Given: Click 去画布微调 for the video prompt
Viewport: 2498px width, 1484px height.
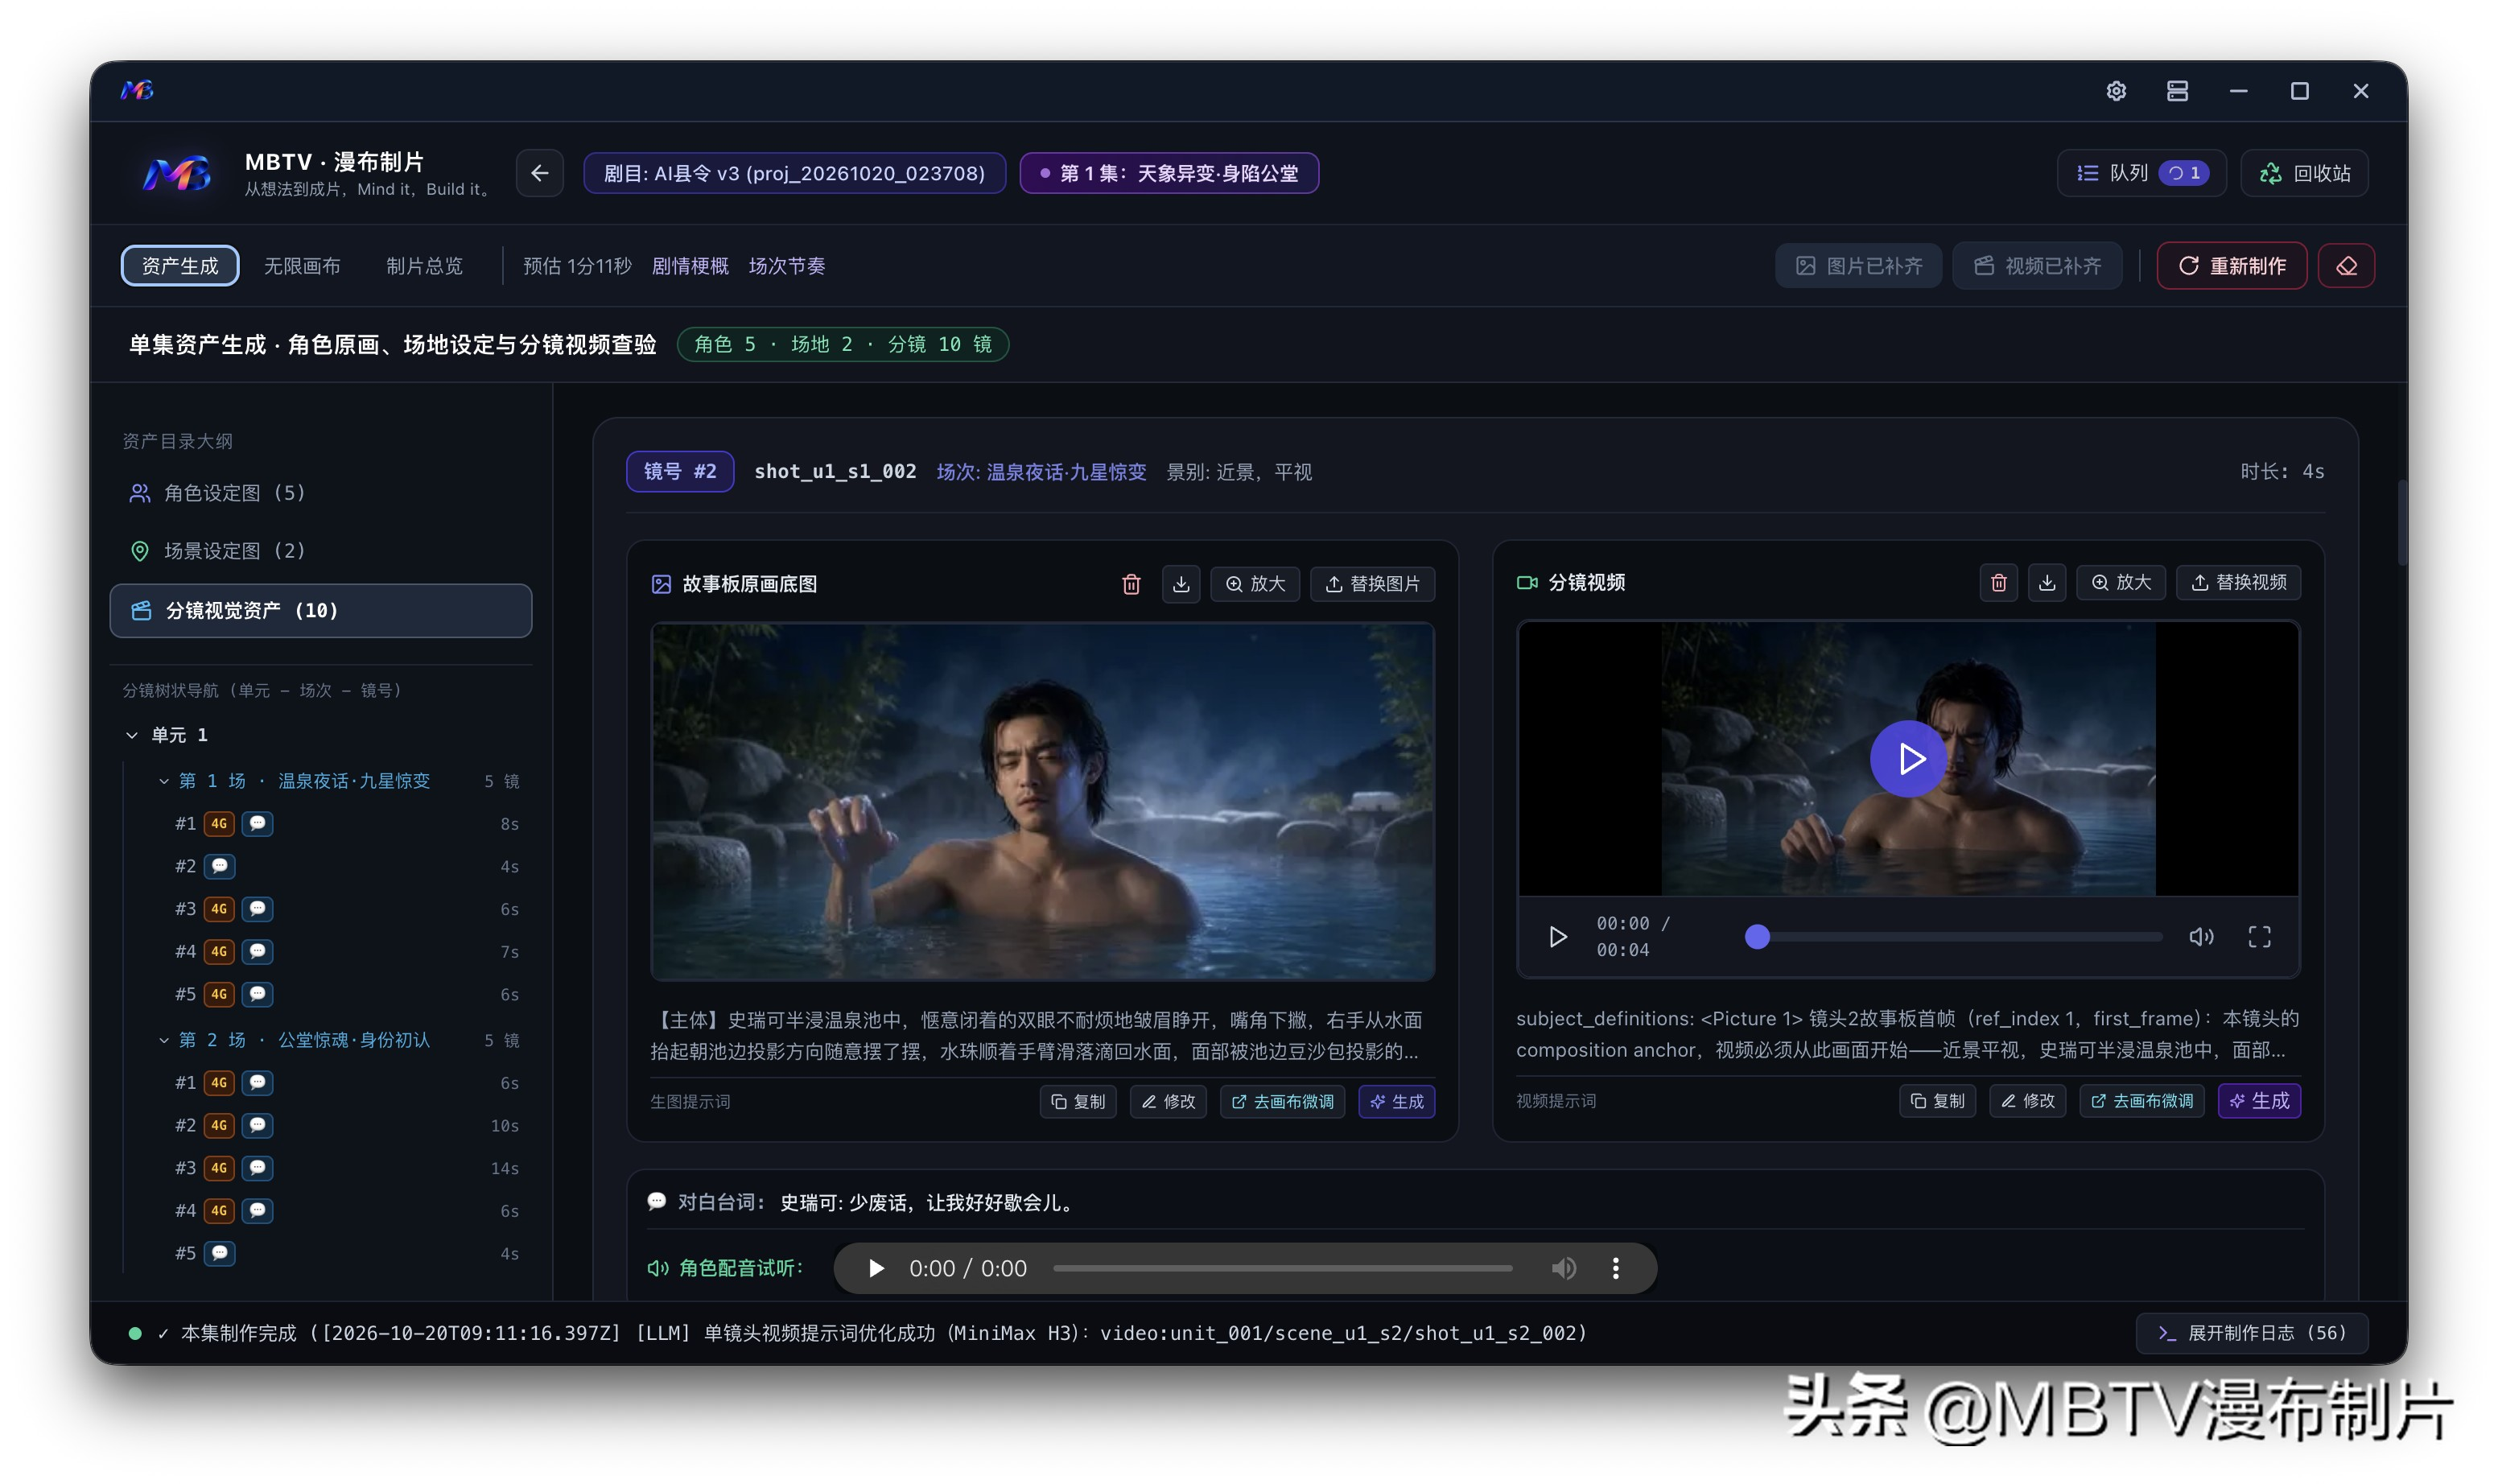Looking at the screenshot, I should pyautogui.click(x=2141, y=1101).
